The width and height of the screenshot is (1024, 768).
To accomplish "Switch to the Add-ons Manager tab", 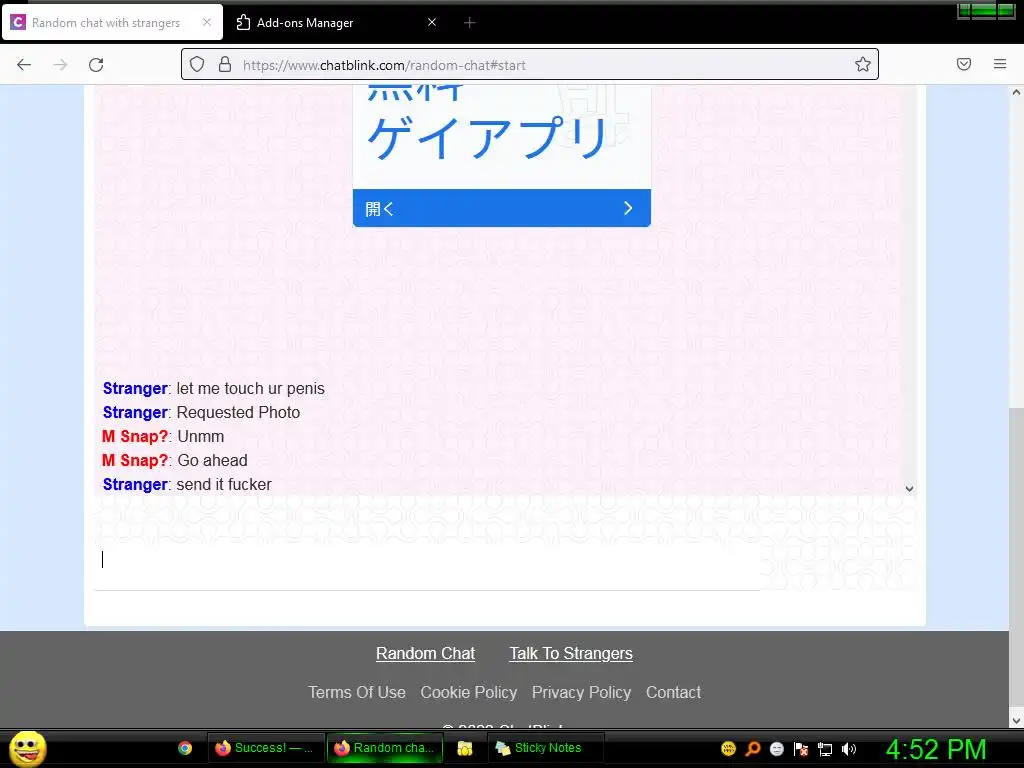I will point(337,23).
